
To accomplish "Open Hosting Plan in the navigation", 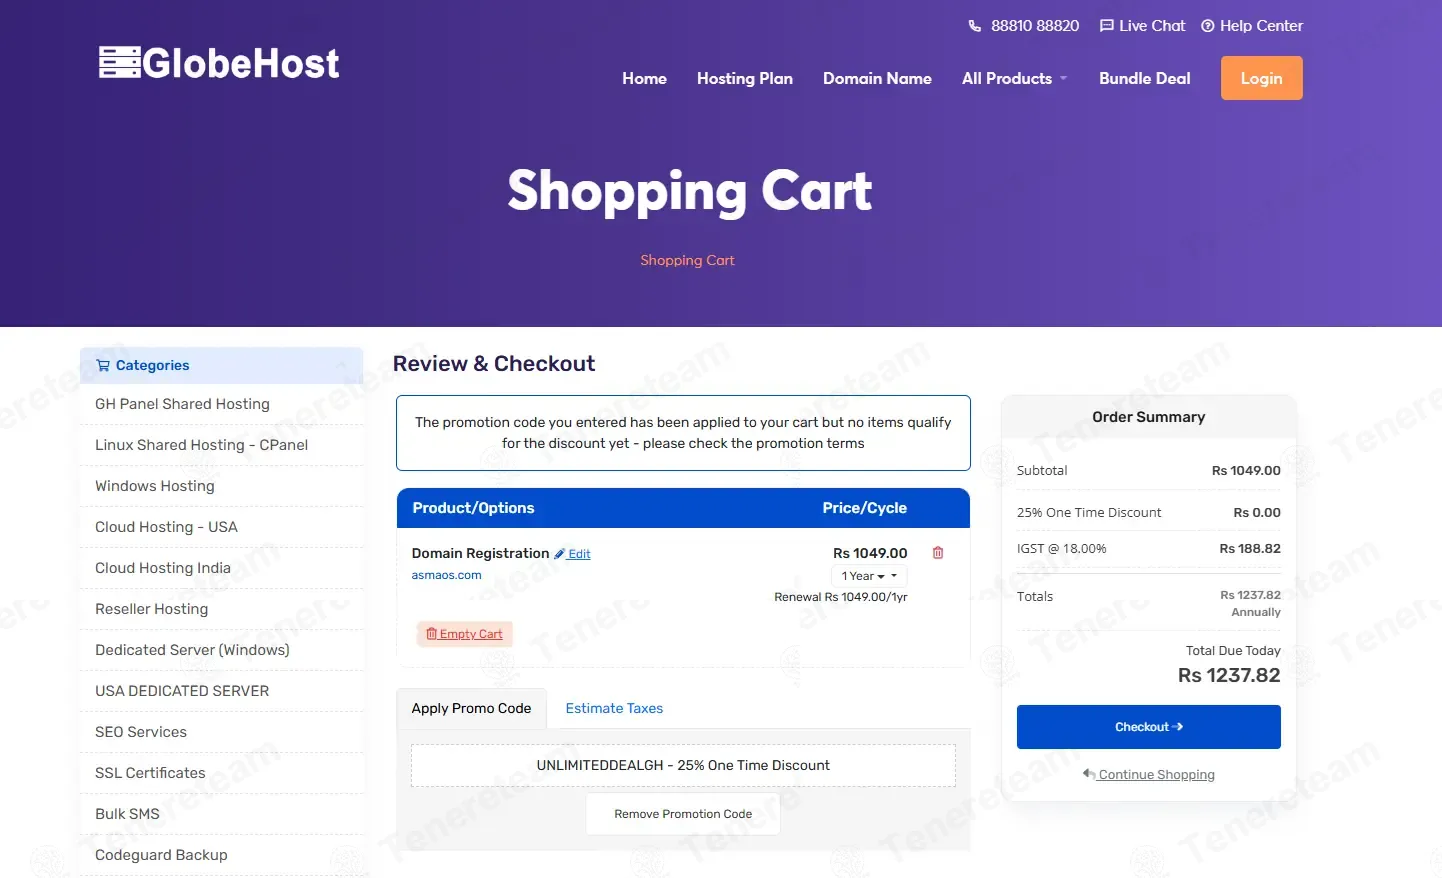I will point(745,78).
